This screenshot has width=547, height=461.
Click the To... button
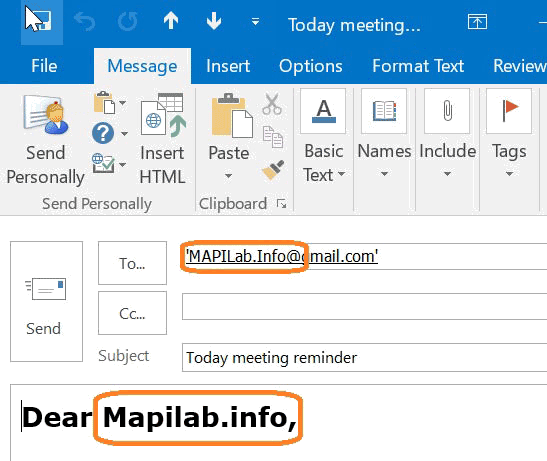pyautogui.click(x=132, y=263)
